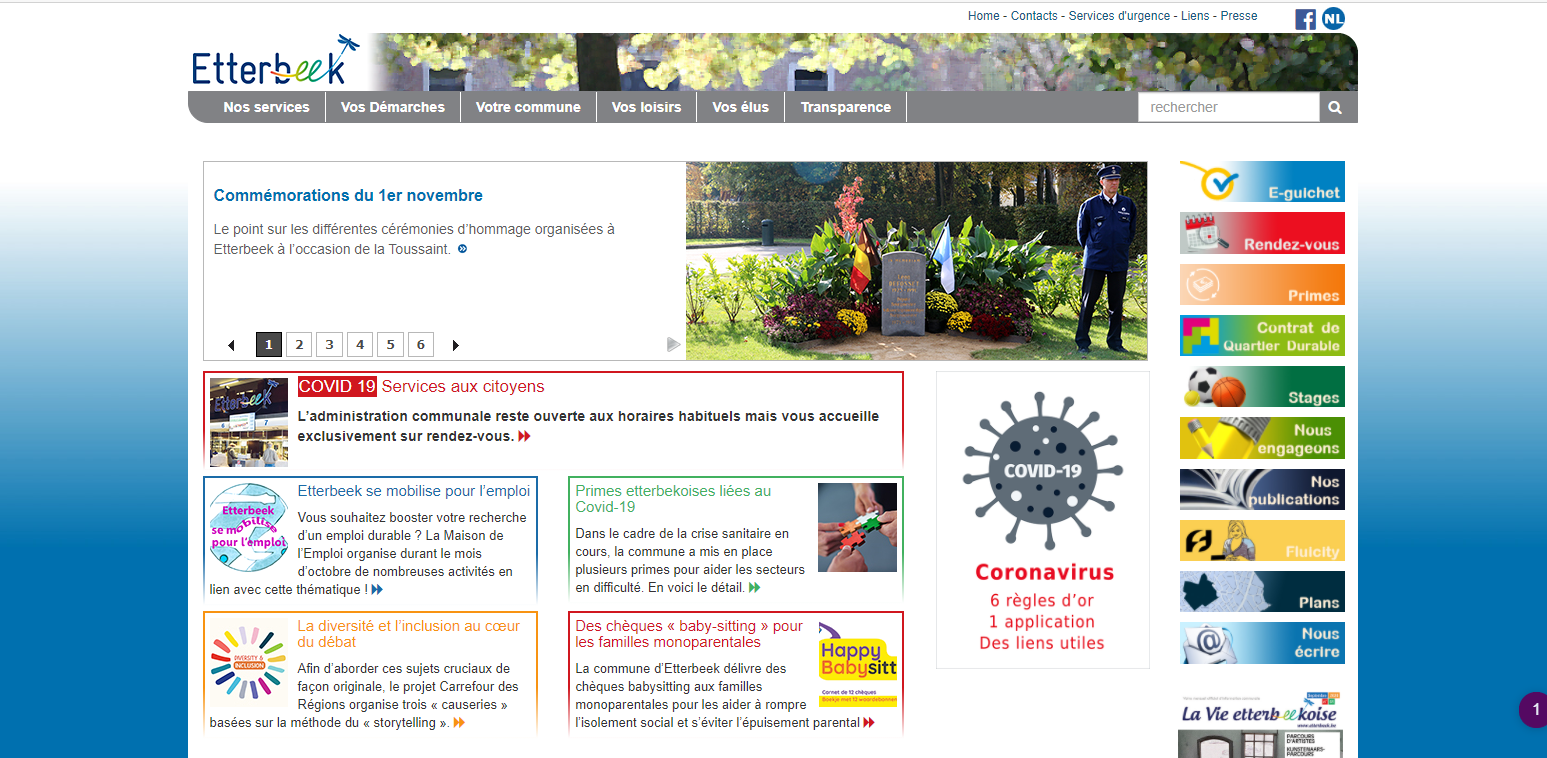Expand the Transparence menu

tap(845, 107)
